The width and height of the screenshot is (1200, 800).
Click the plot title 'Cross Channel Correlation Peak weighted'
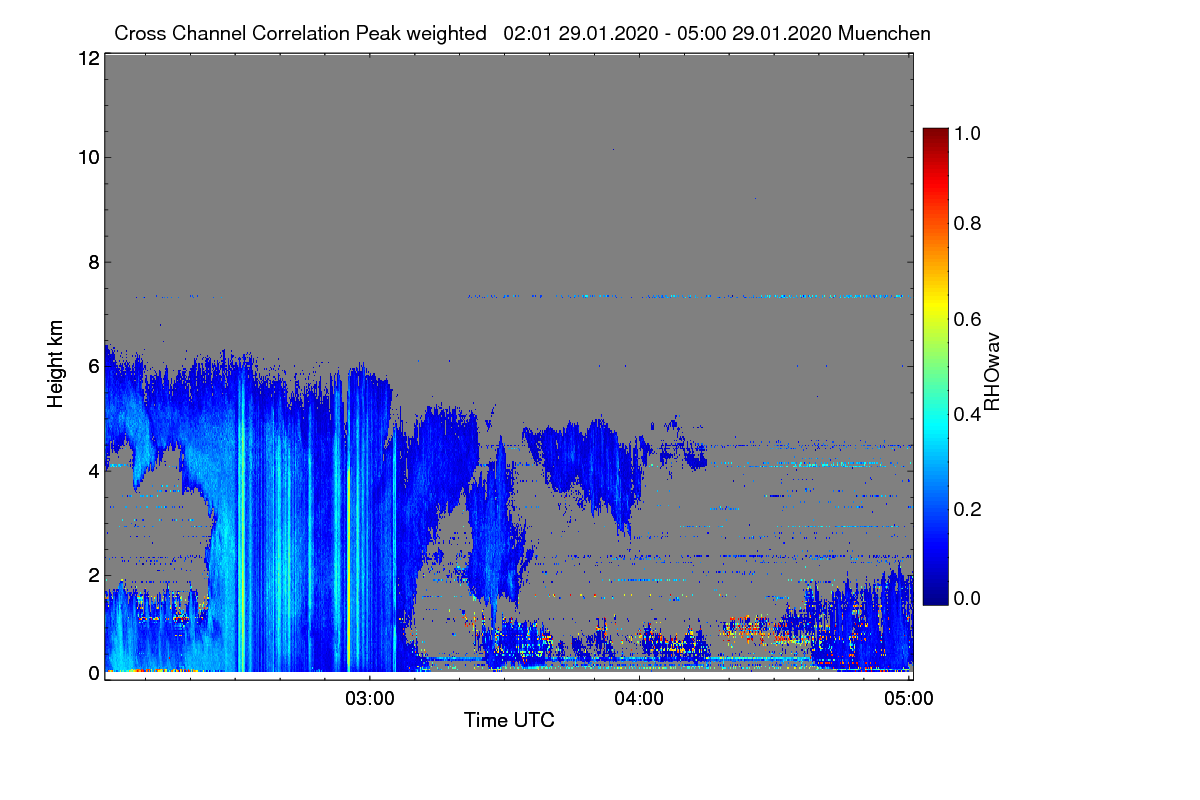pos(300,34)
